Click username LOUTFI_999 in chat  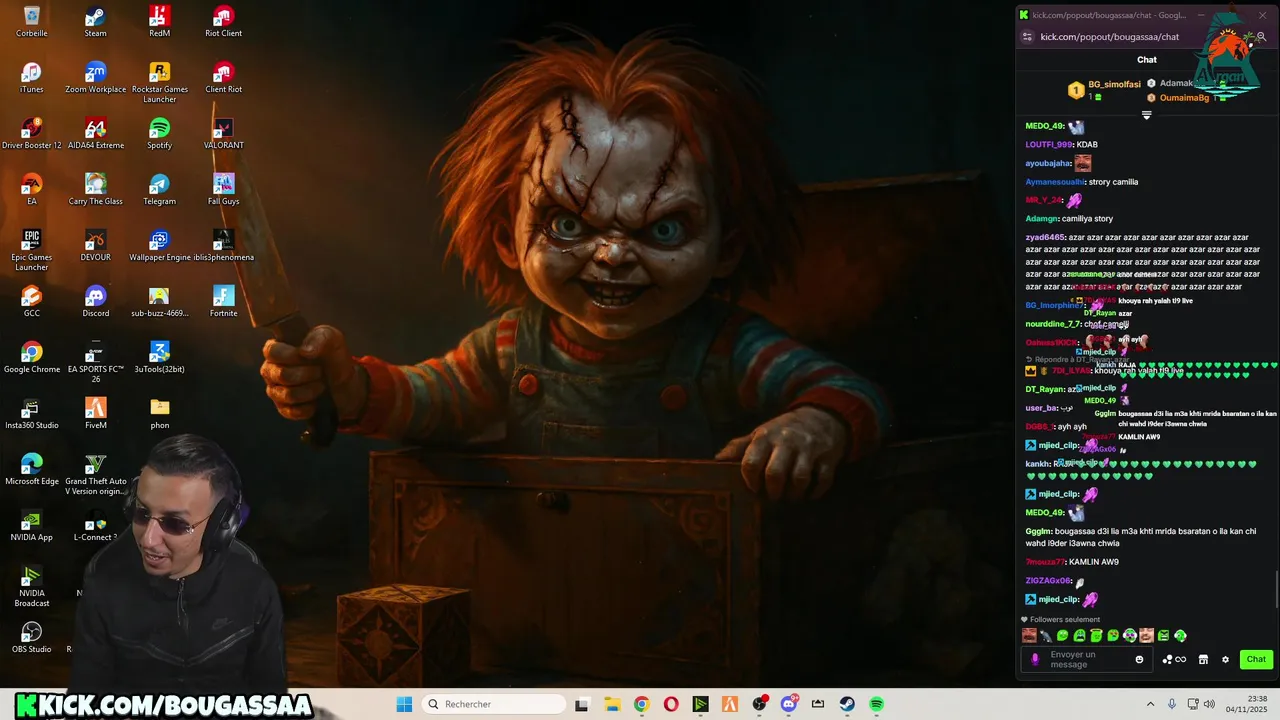click(1049, 144)
